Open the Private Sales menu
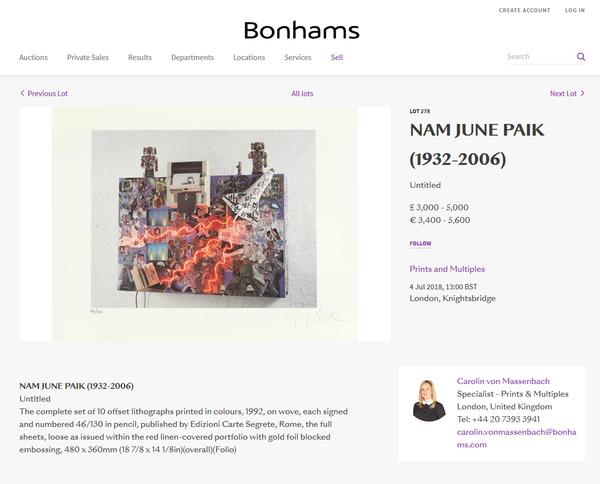Screen dimensions: 600x484 pos(88,57)
